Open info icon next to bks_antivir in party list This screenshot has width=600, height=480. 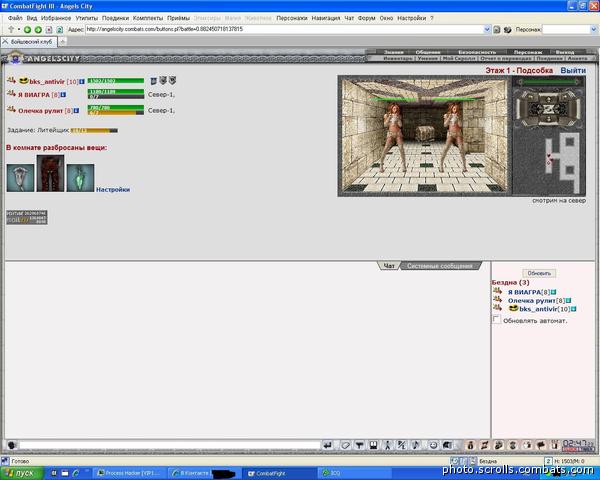coord(82,82)
